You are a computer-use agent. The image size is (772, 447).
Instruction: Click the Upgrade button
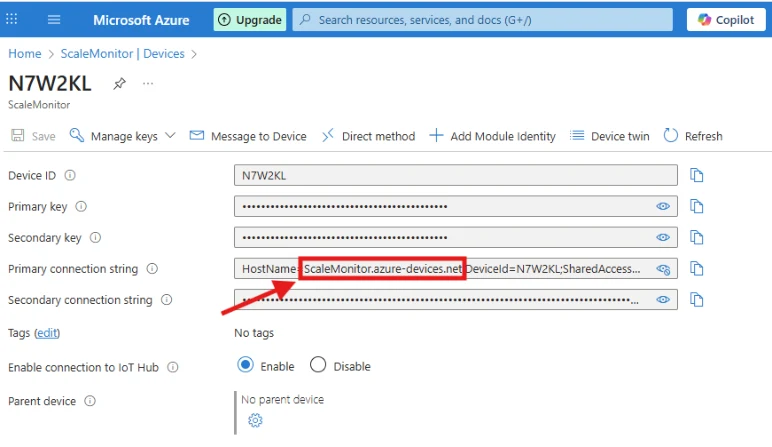(x=250, y=20)
